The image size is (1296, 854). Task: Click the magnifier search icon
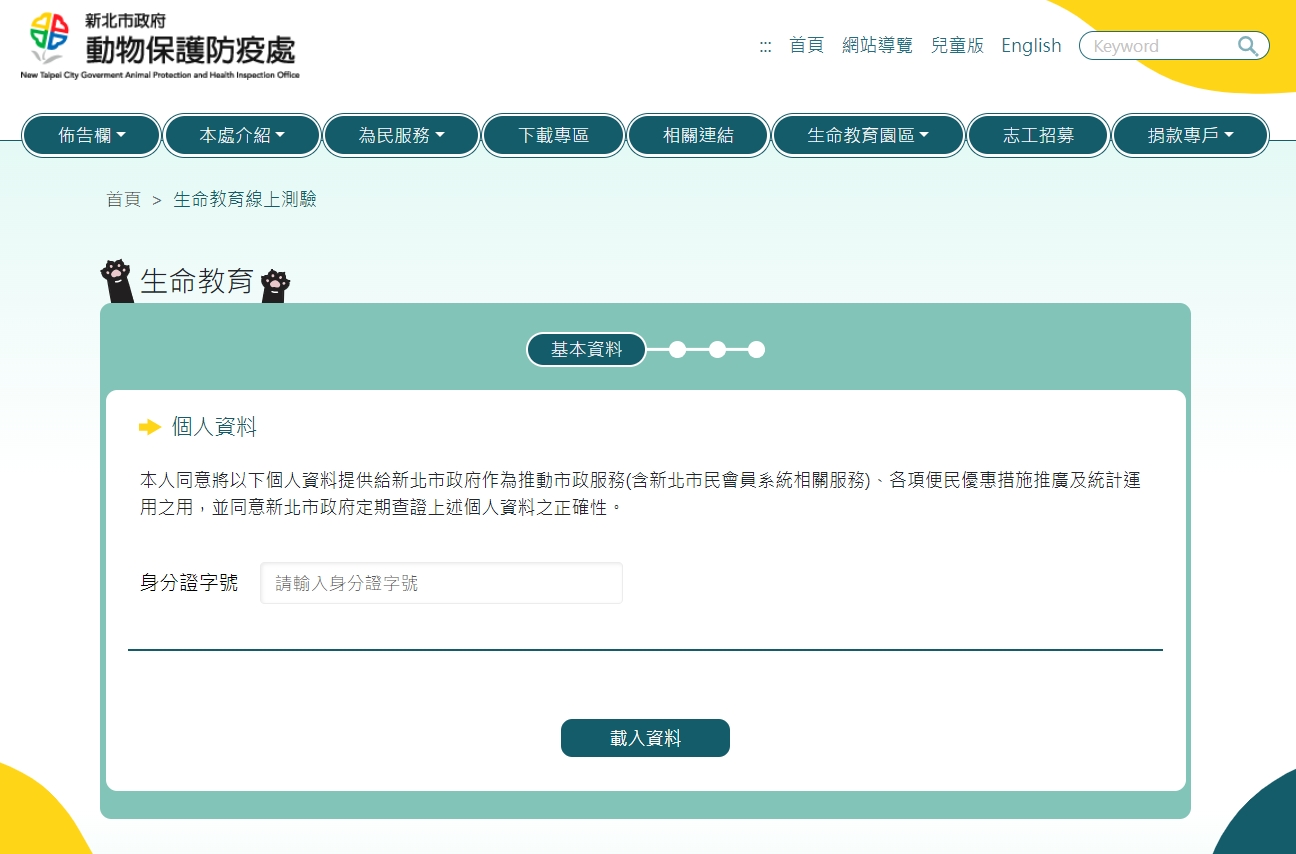point(1247,46)
